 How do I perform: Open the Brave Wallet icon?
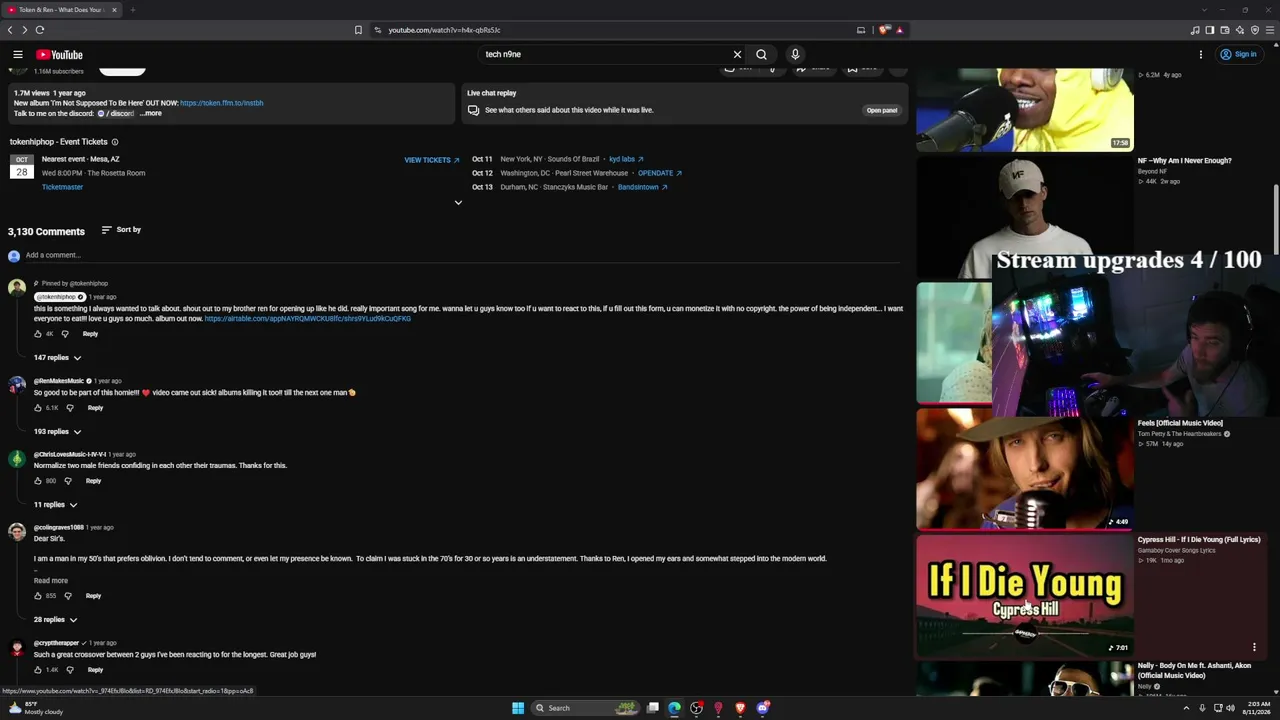pyautogui.click(x=1225, y=30)
